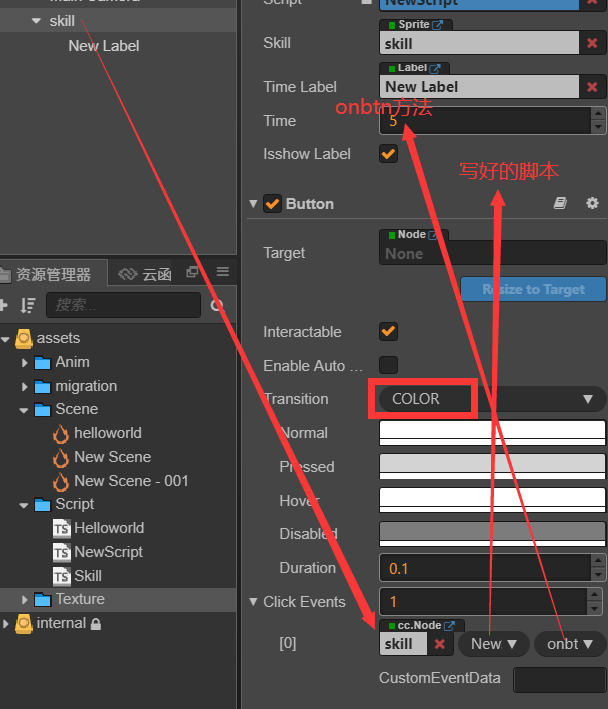Click the create asset plus icon
Screen dimensions: 608x709
tap(3, 305)
